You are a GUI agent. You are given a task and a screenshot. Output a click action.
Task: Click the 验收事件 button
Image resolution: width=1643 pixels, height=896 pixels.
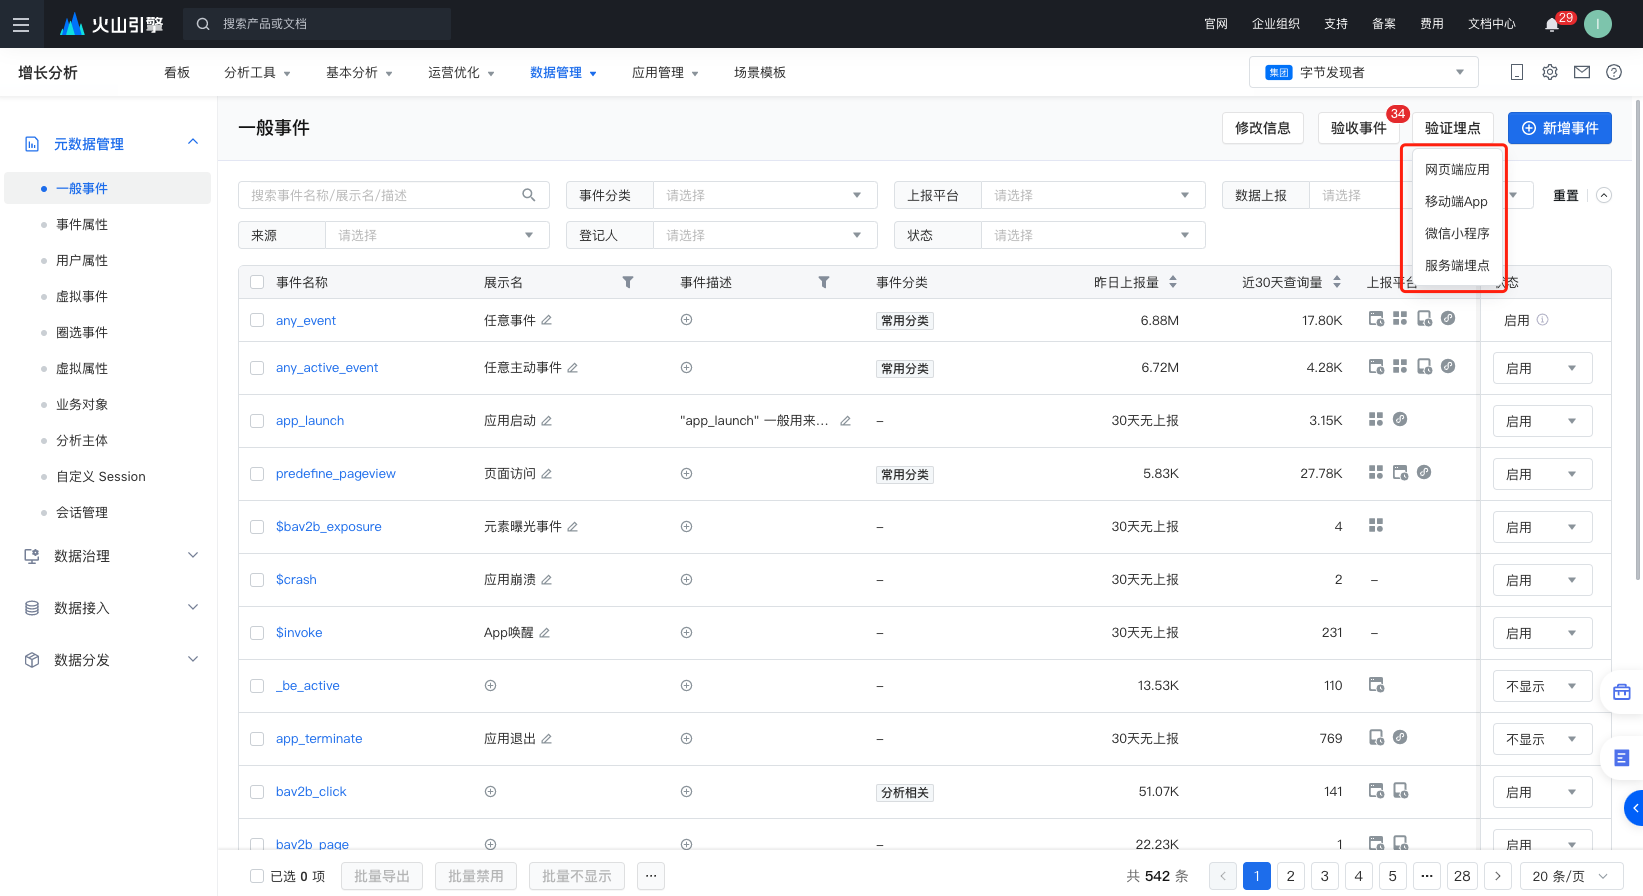coord(1358,128)
